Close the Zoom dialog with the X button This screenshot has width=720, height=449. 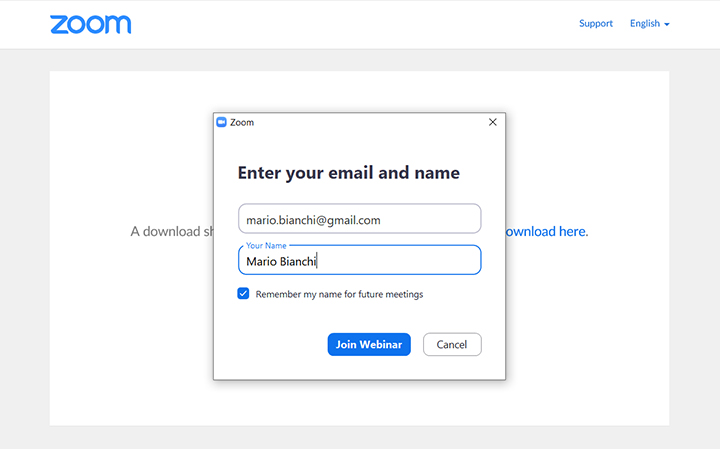pyautogui.click(x=493, y=122)
